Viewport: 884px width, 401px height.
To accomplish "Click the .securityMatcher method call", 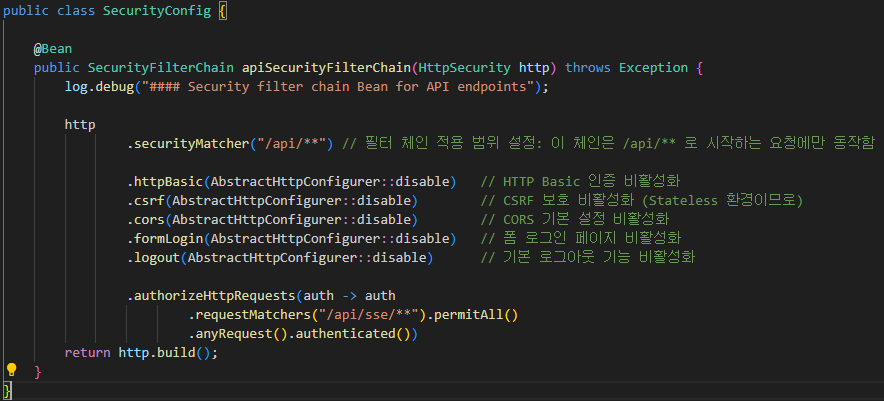I will pos(188,143).
